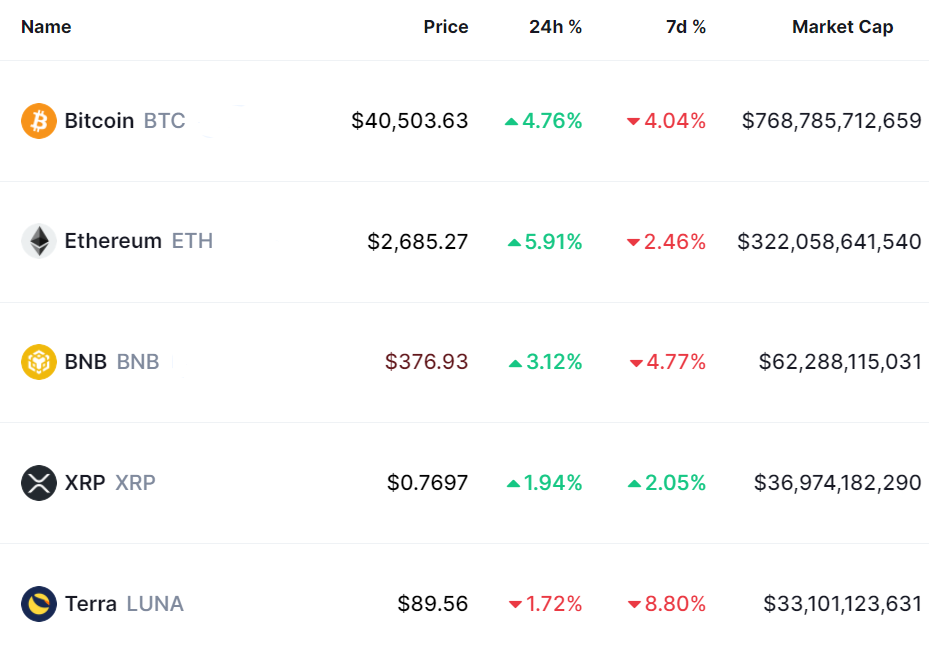Click the XRP black logo icon

[x=39, y=483]
